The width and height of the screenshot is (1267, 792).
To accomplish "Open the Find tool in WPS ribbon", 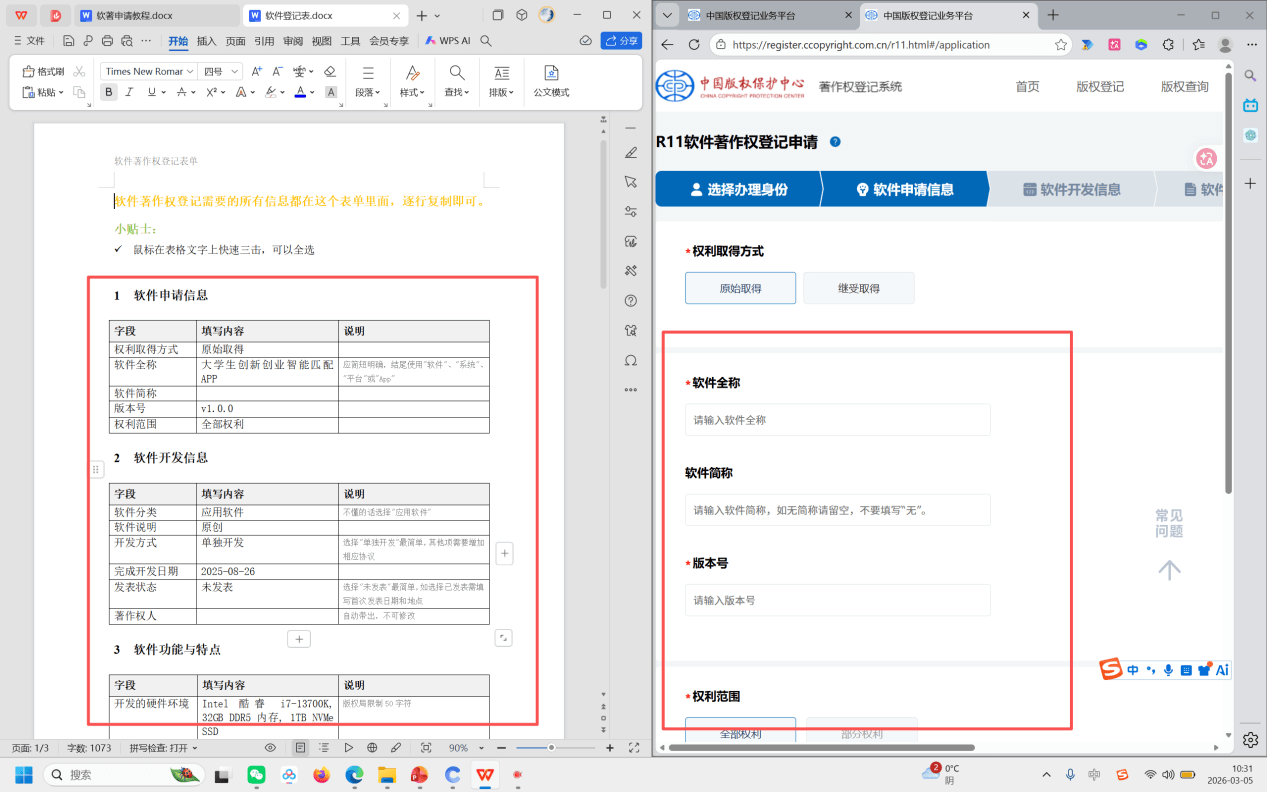I will (455, 78).
